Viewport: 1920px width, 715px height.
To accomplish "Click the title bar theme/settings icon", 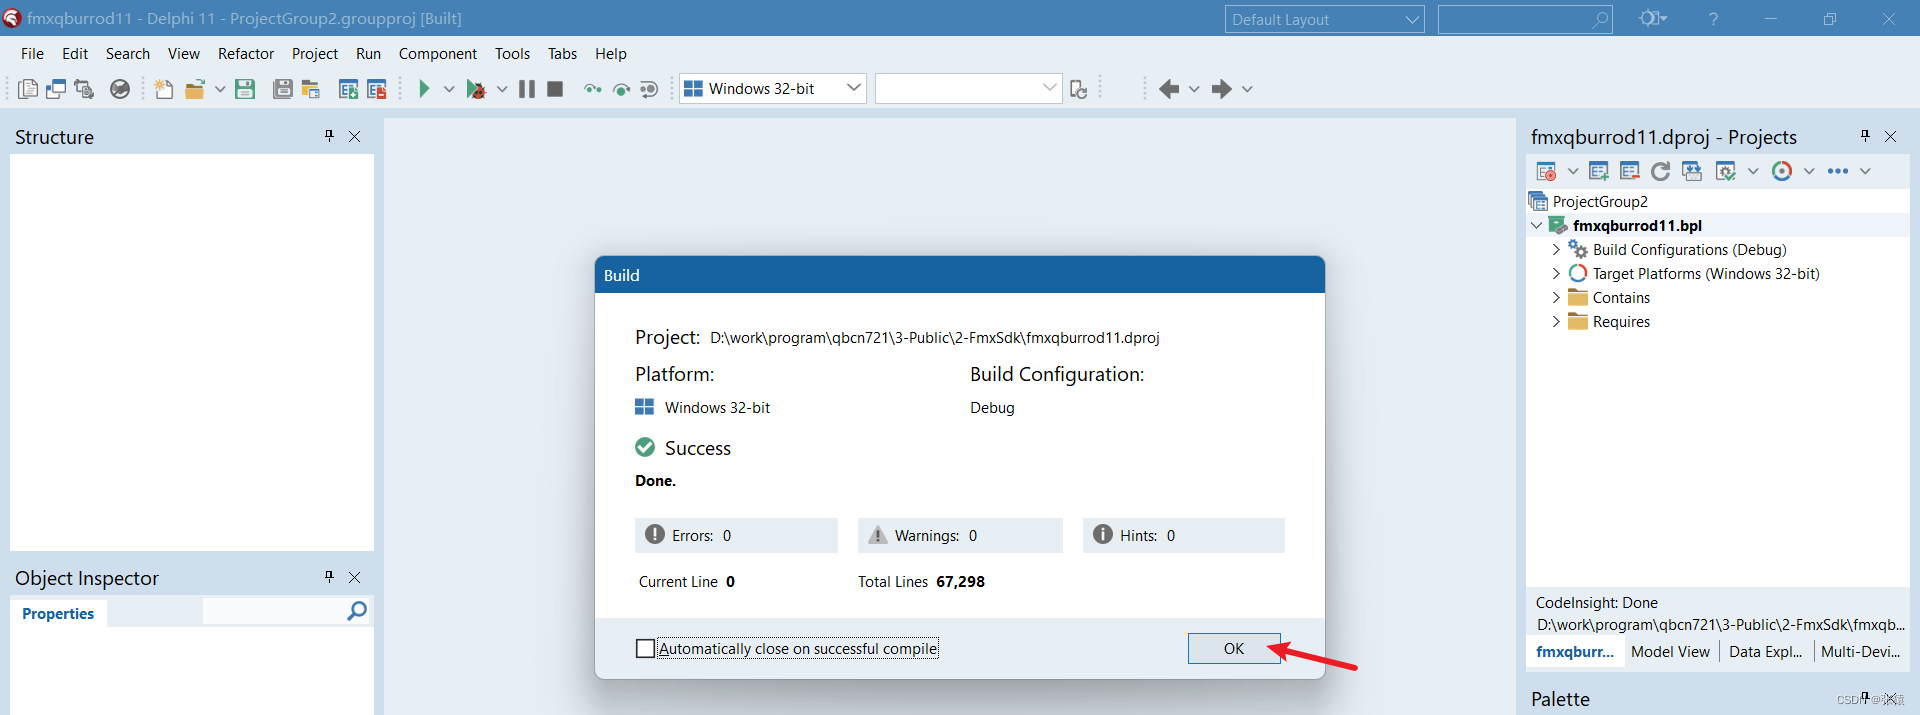I will 1652,19.
